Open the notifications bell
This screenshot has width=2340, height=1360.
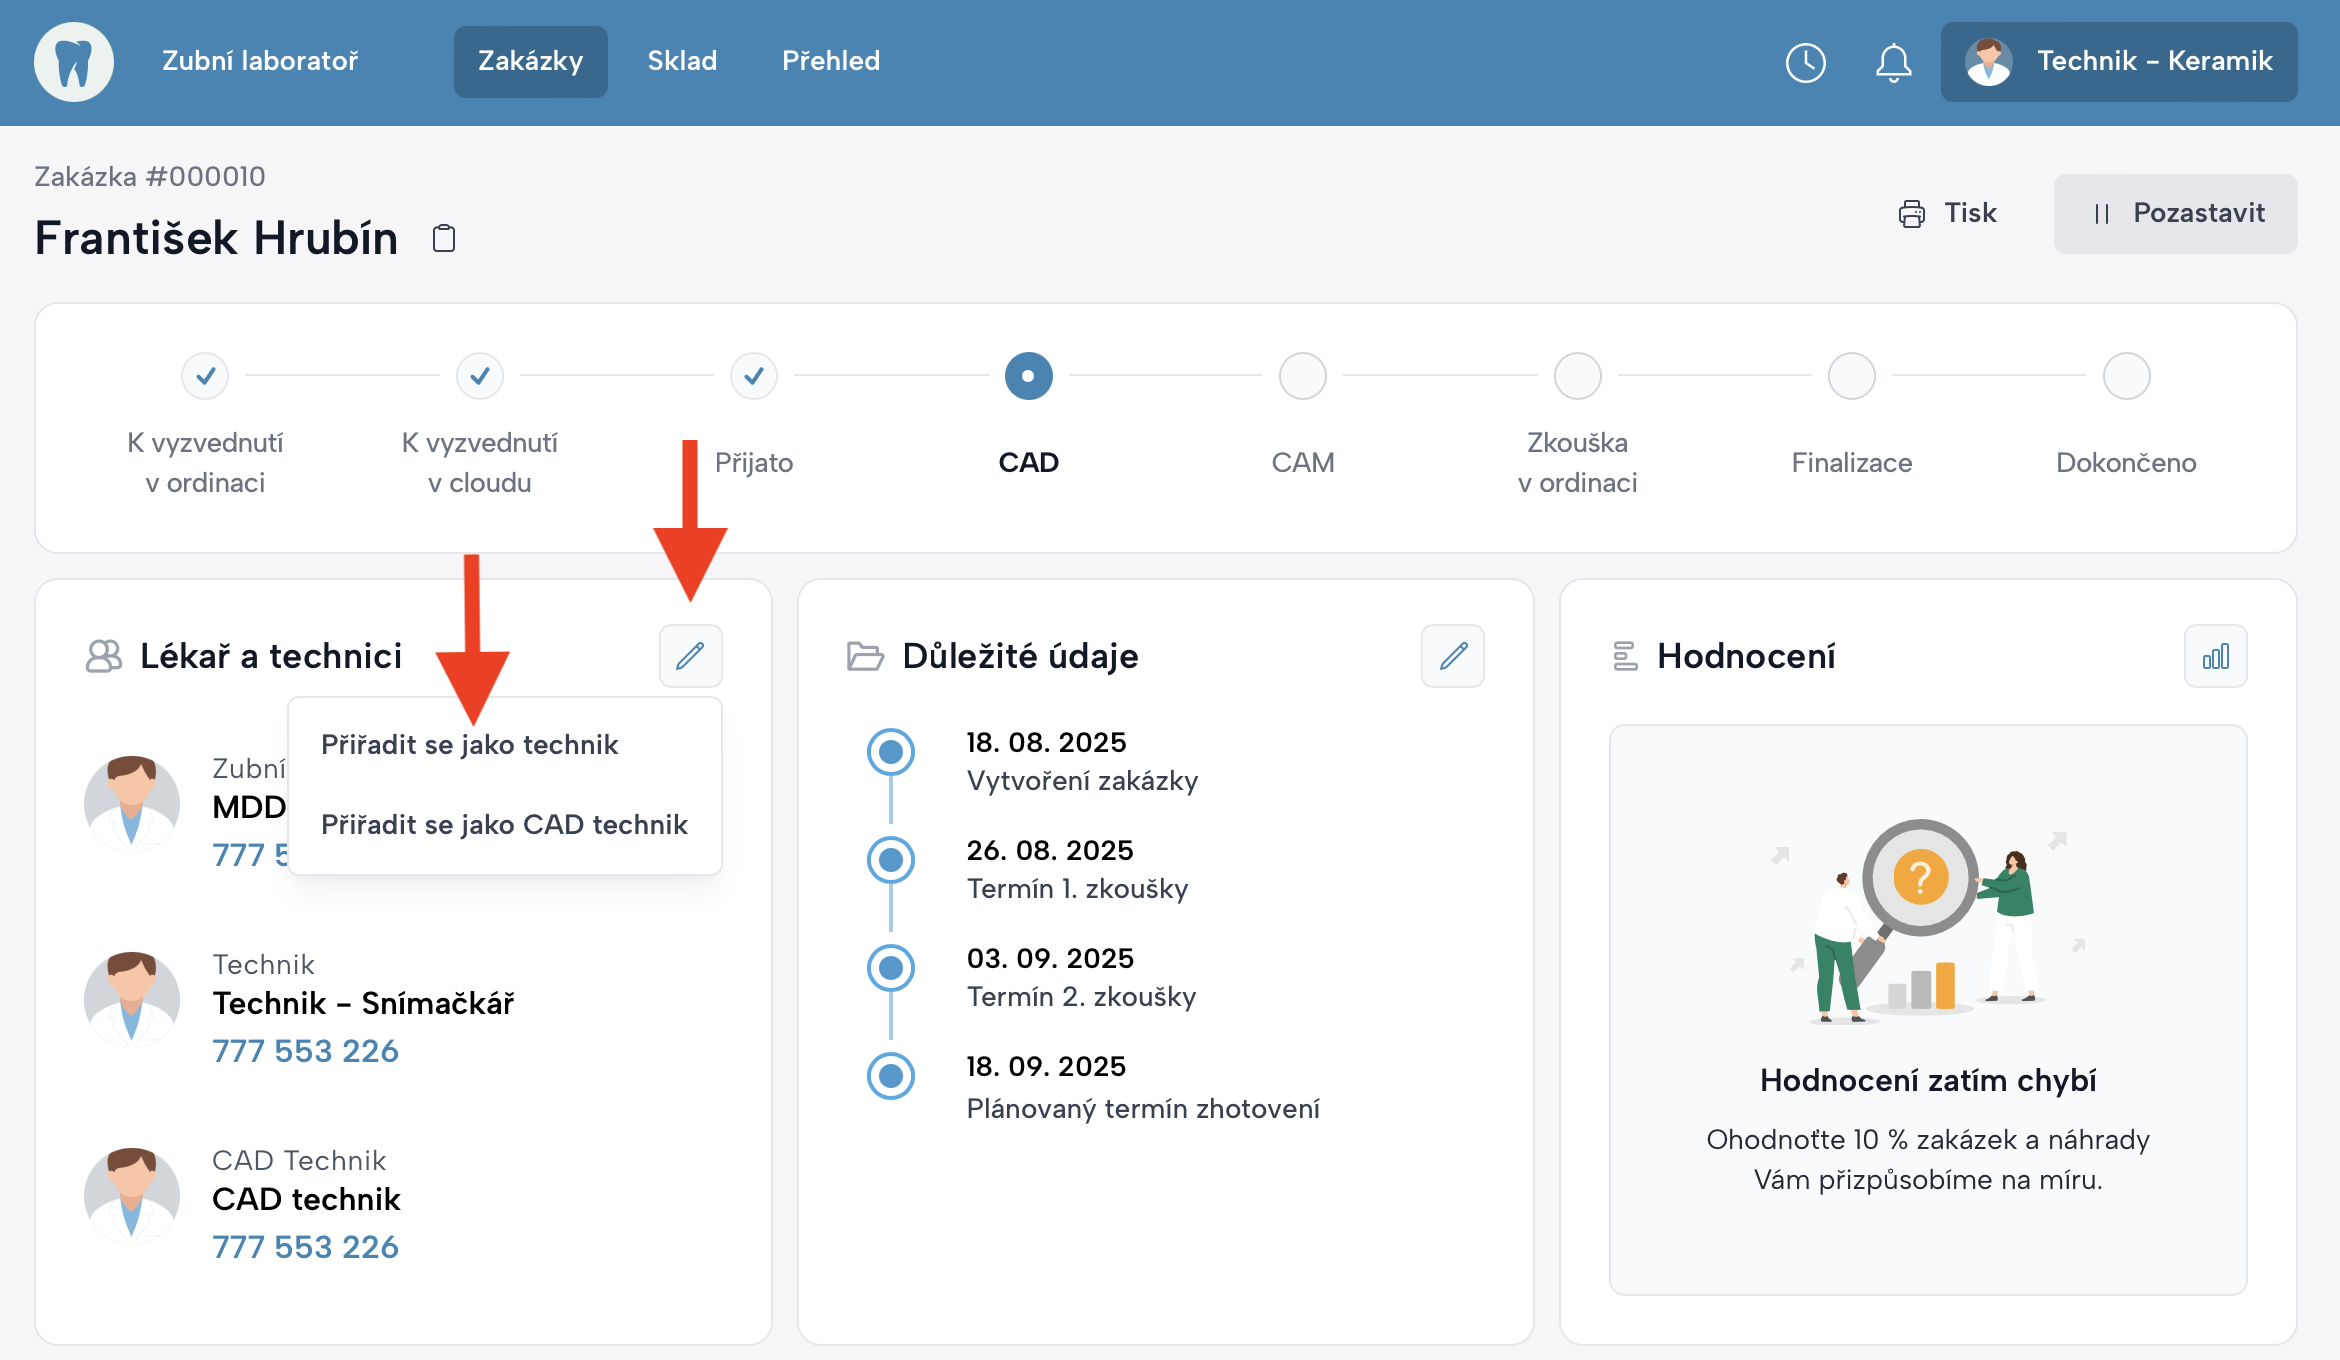point(1893,63)
